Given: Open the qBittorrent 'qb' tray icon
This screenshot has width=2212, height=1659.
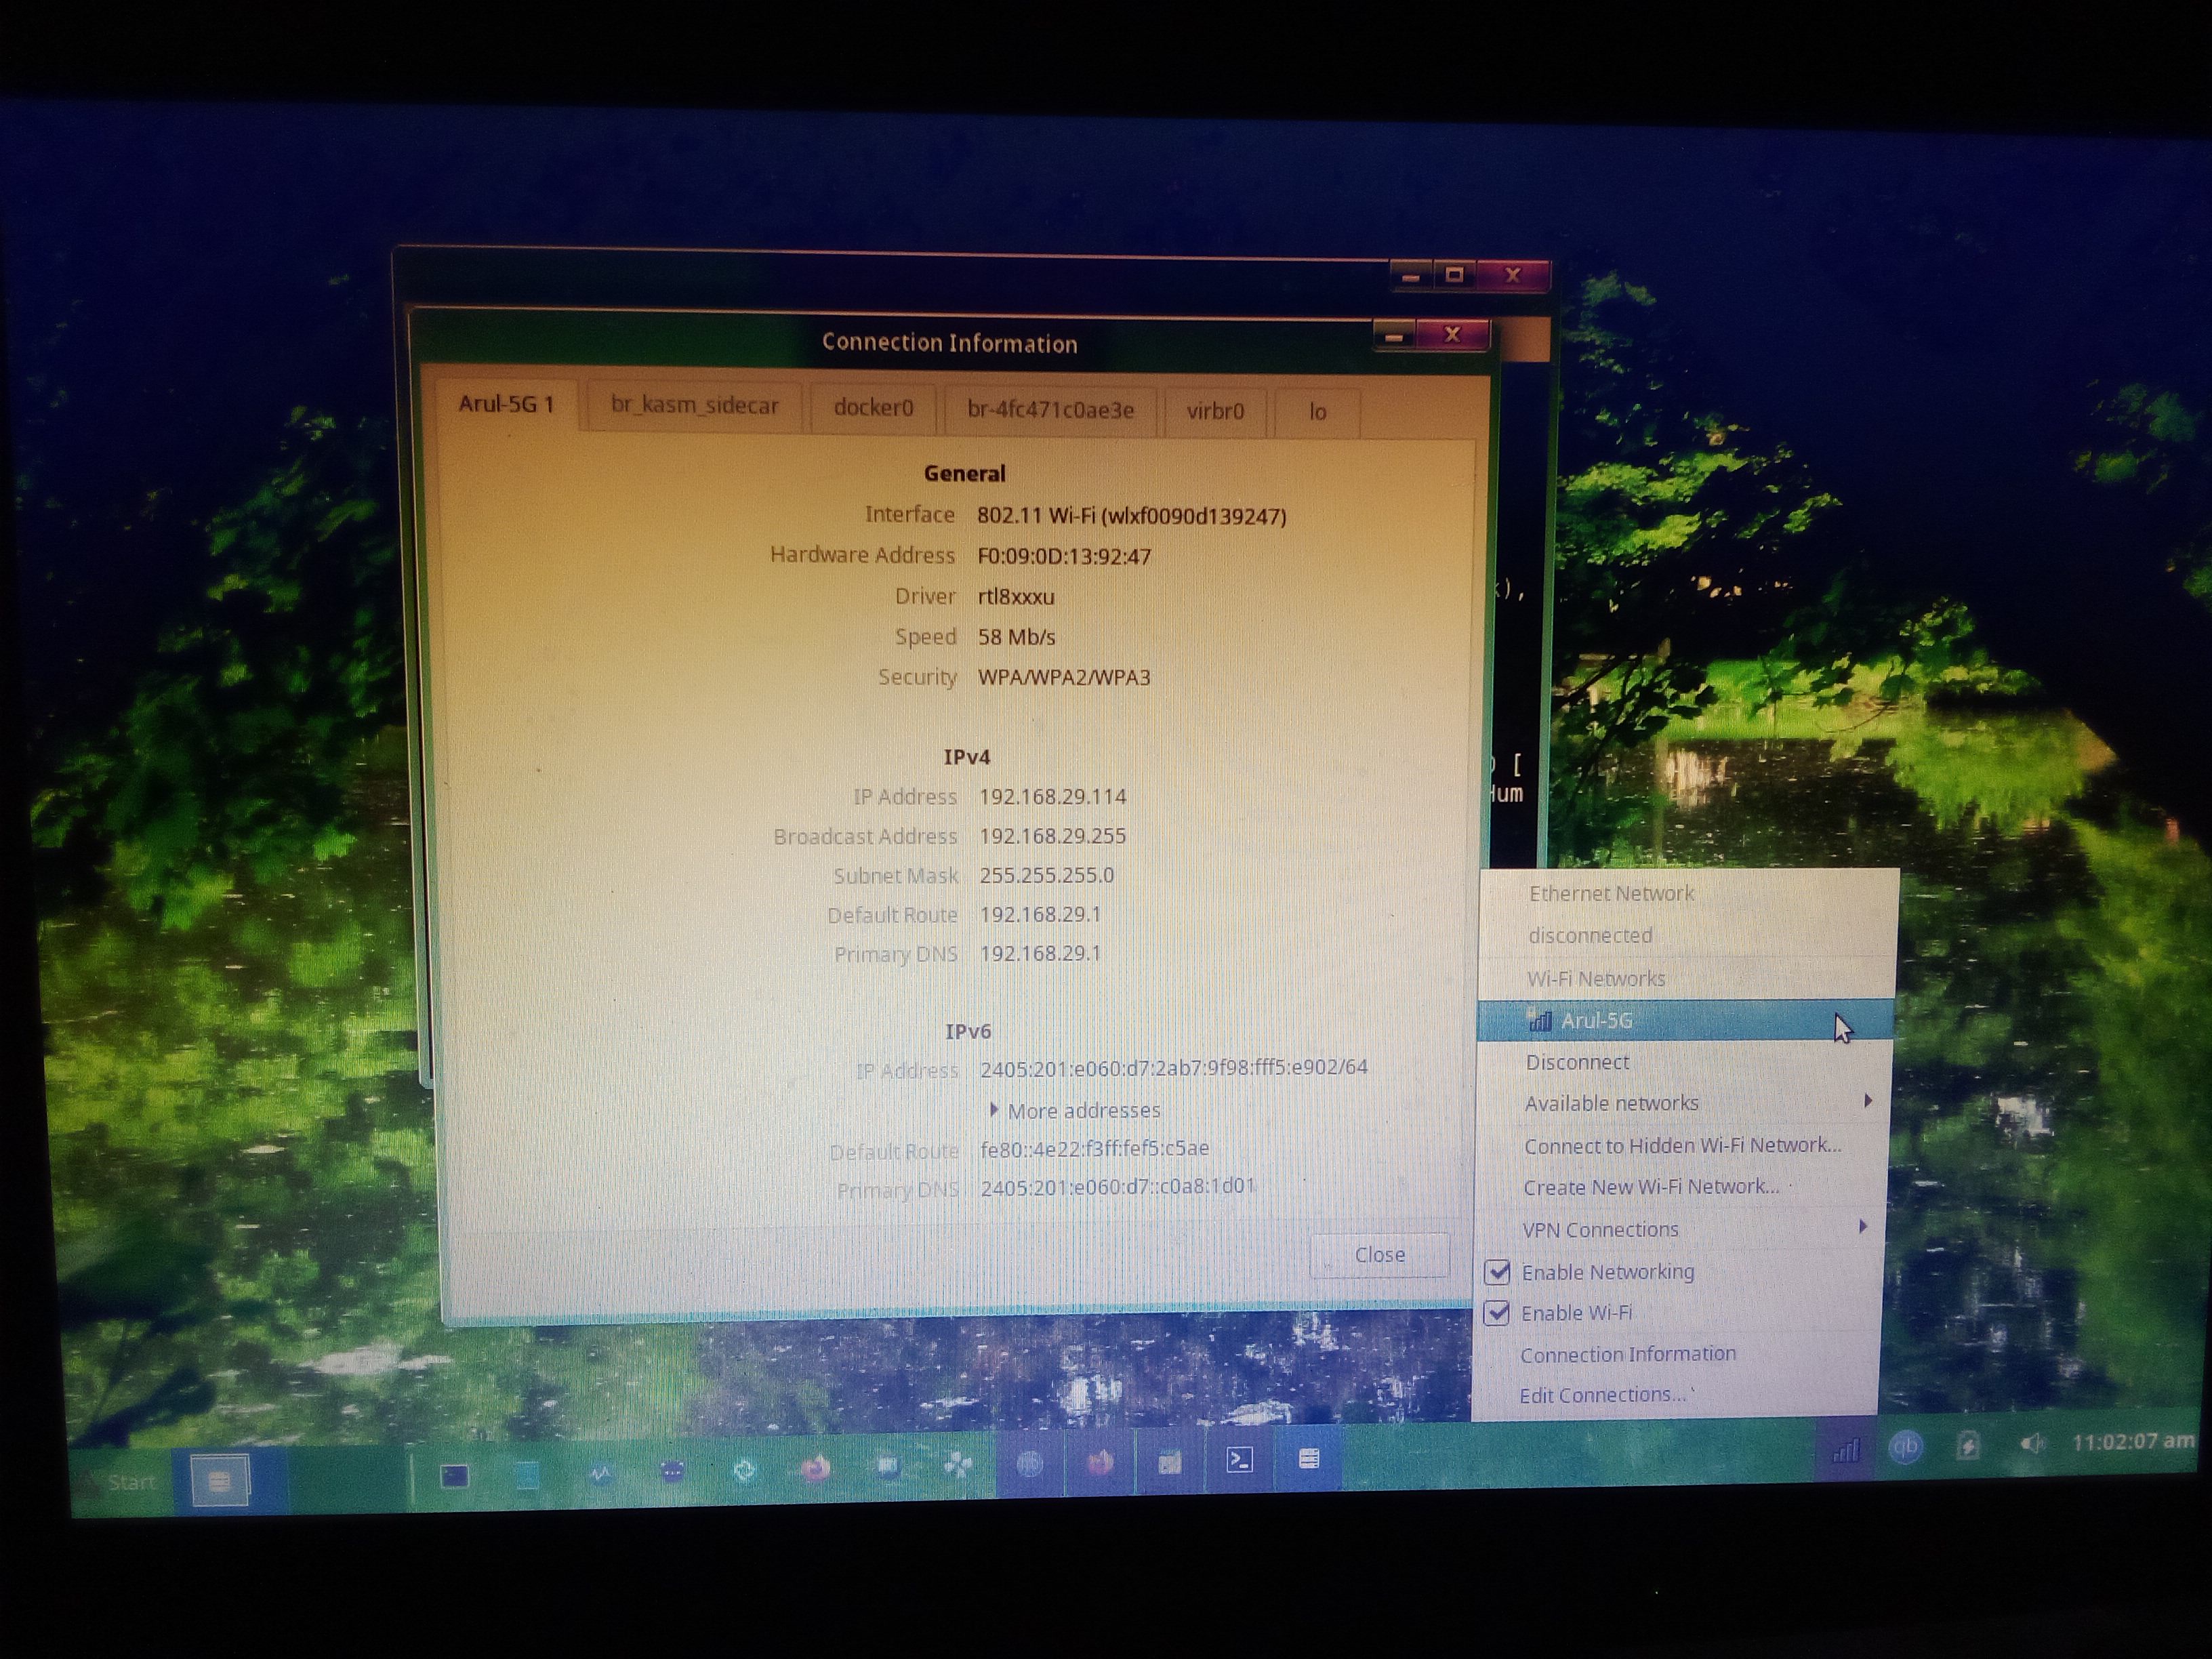Looking at the screenshot, I should [x=1906, y=1447].
